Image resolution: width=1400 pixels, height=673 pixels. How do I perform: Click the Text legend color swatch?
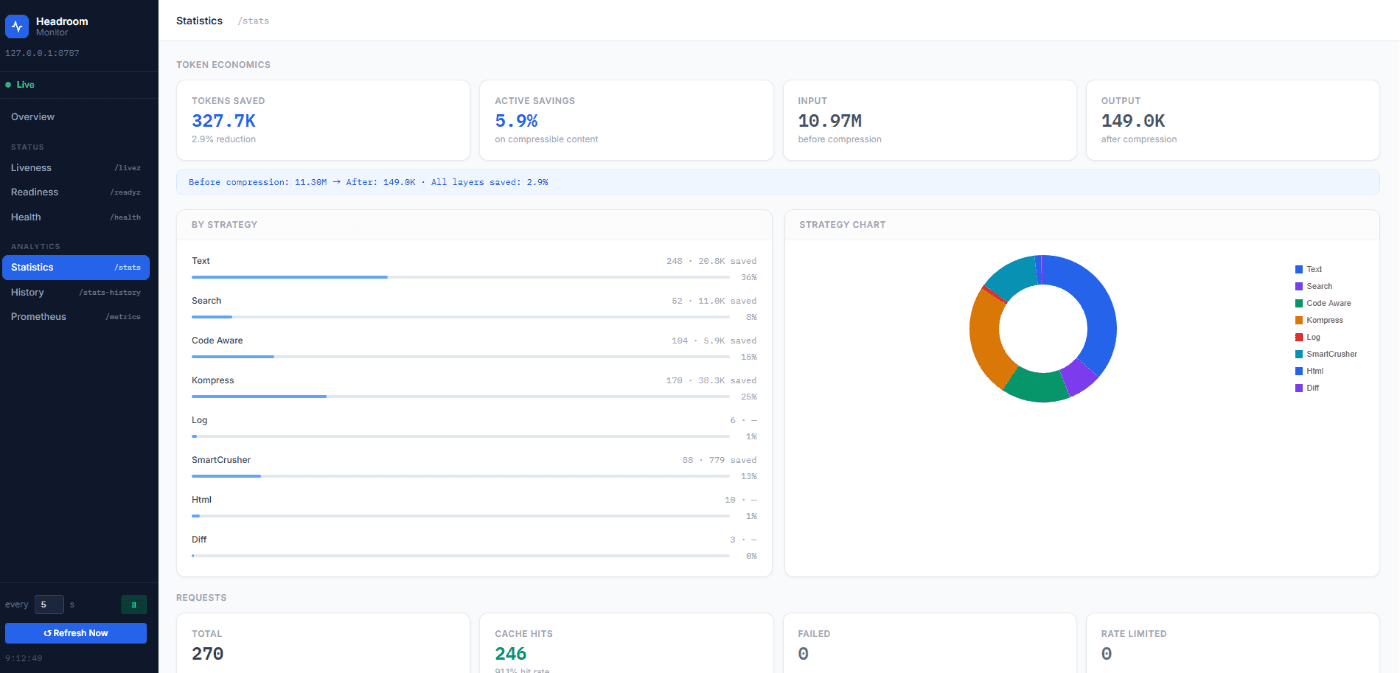coord(1299,269)
